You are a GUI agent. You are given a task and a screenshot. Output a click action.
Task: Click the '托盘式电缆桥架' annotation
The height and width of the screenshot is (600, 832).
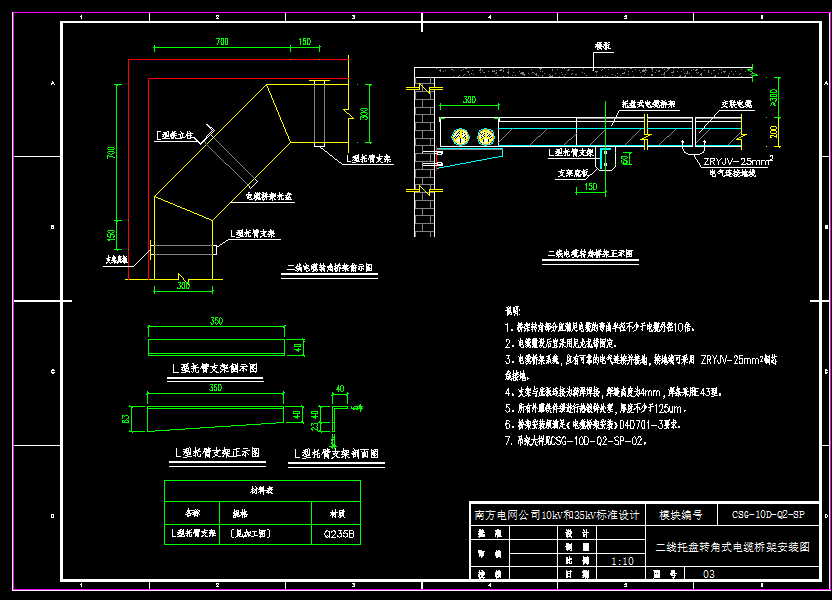pyautogui.click(x=648, y=104)
